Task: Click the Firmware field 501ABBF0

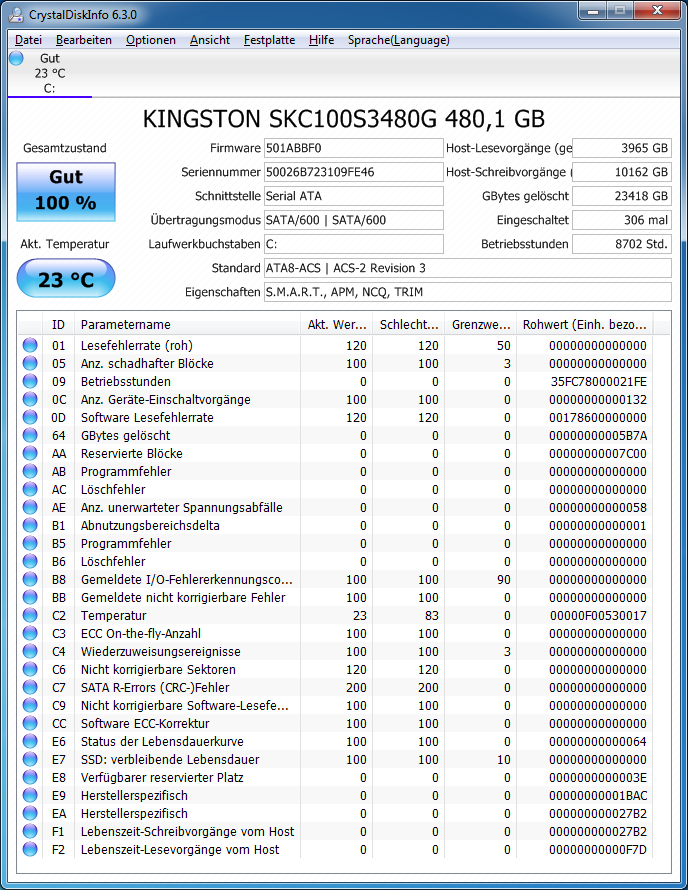Action: pyautogui.click(x=353, y=148)
